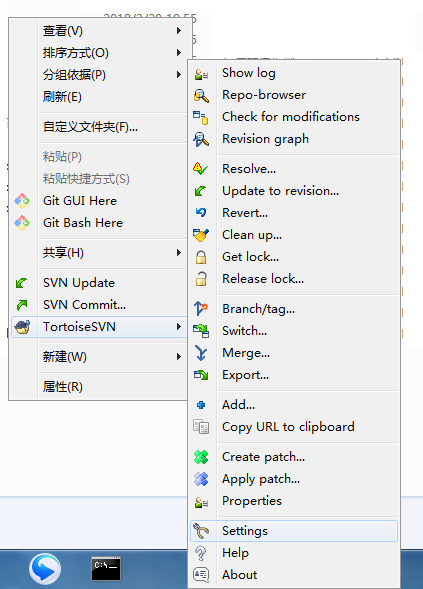Viewport: 423px width, 589px height.
Task: Expand the 查看(V) submenu arrow
Action: 179,30
